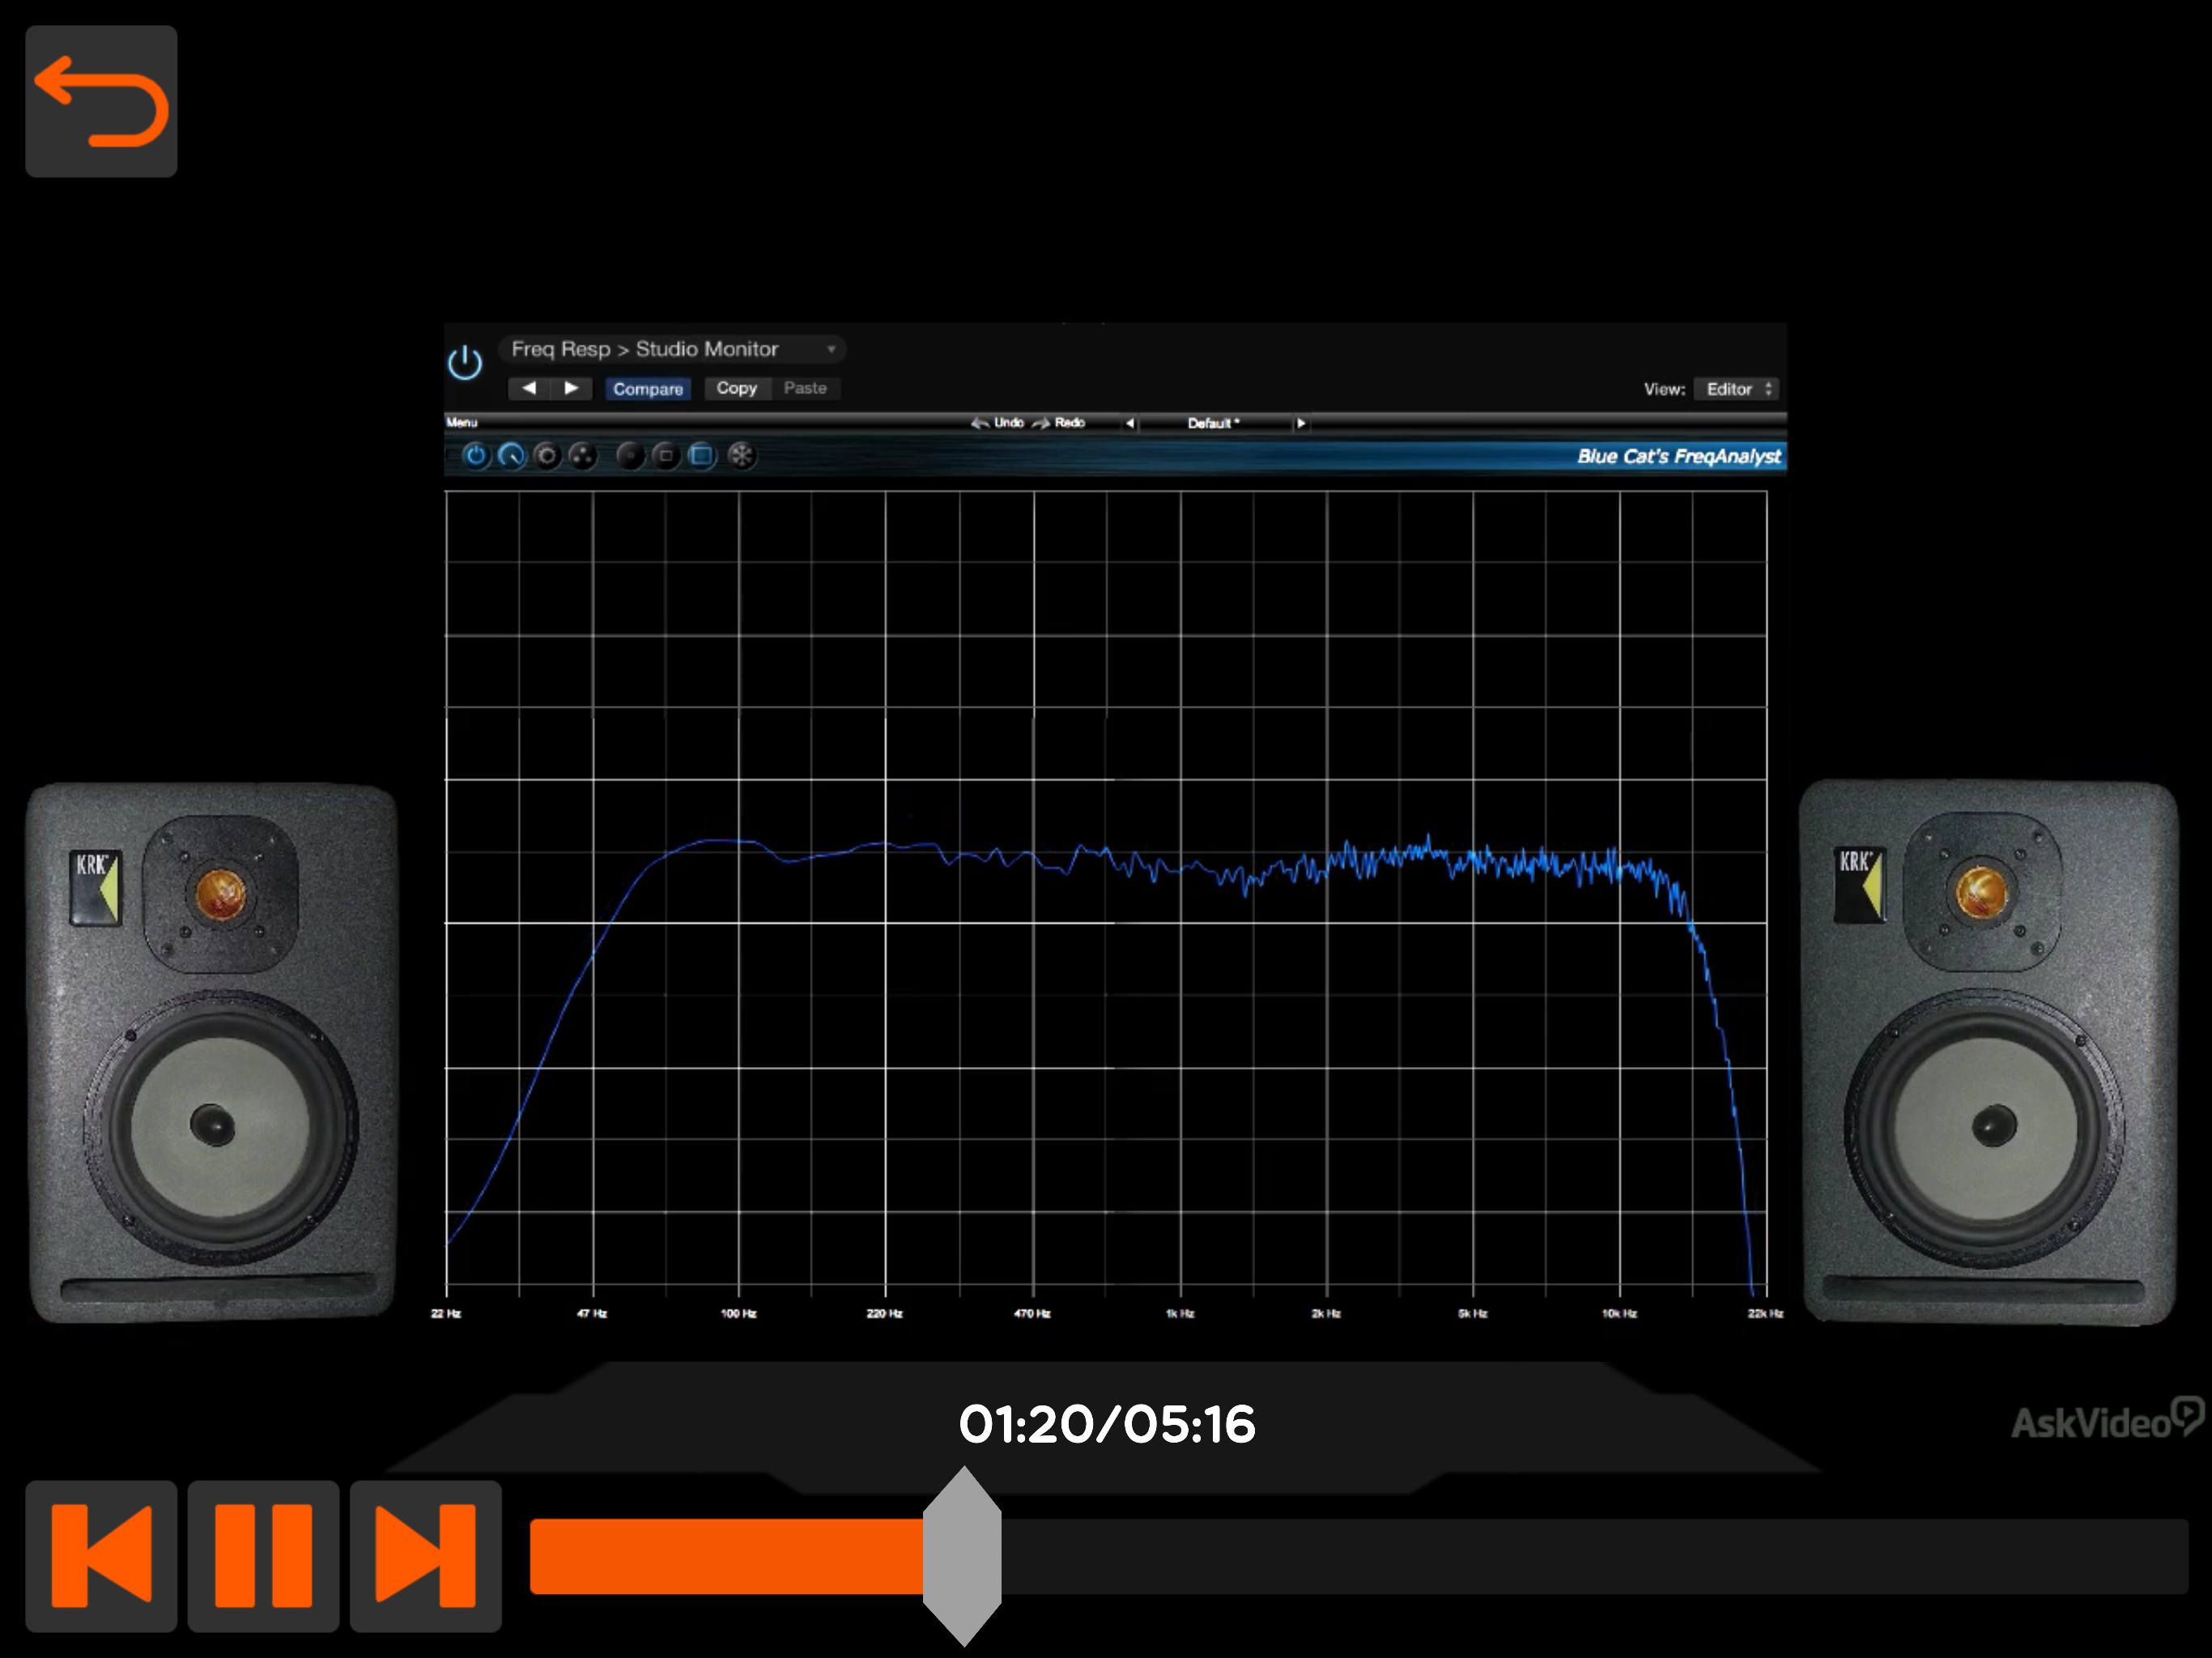The width and height of the screenshot is (2212, 1658).
Task: Click the gear settings icon in toolbar
Action: pos(547,456)
